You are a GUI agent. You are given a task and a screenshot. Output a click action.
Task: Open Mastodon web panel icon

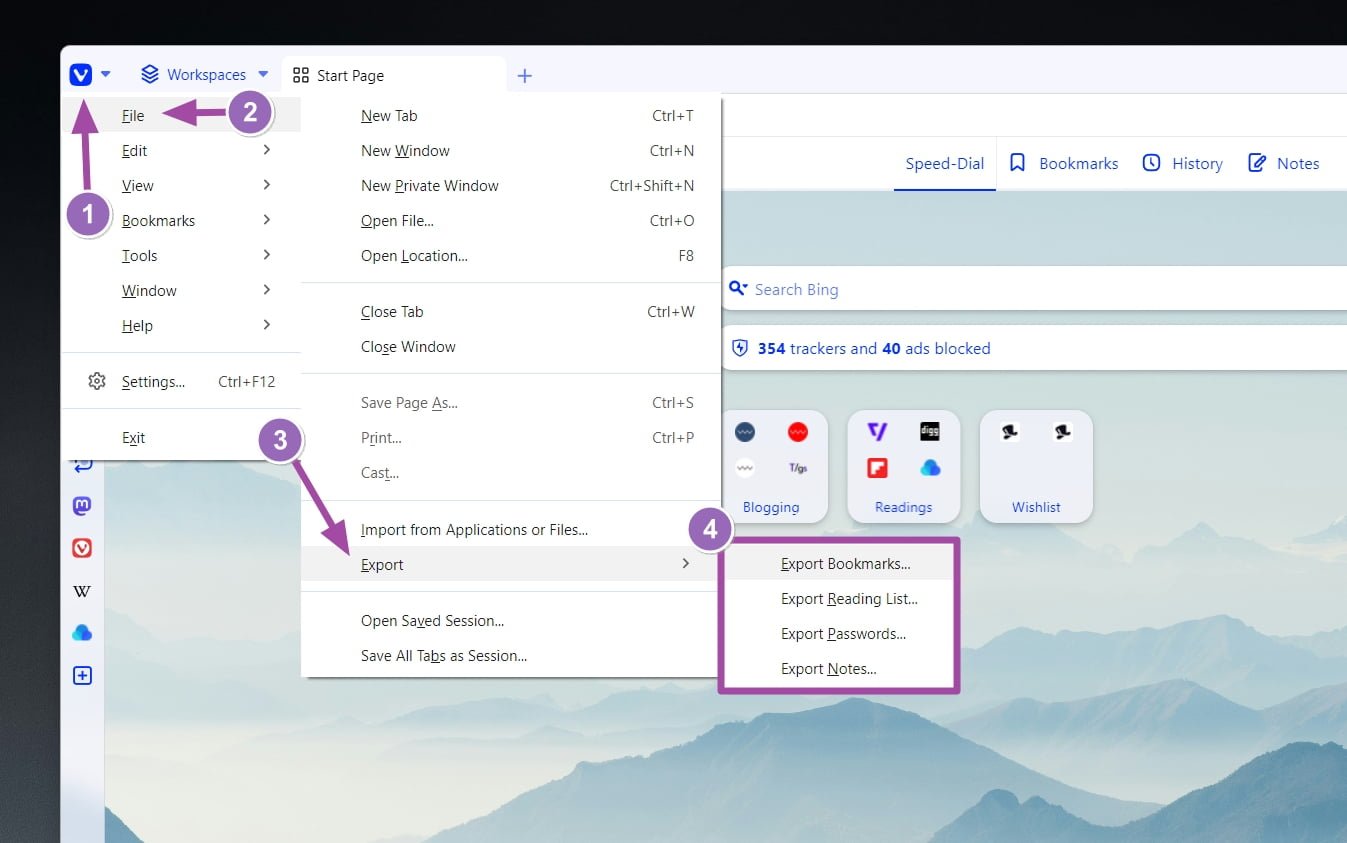(82, 506)
